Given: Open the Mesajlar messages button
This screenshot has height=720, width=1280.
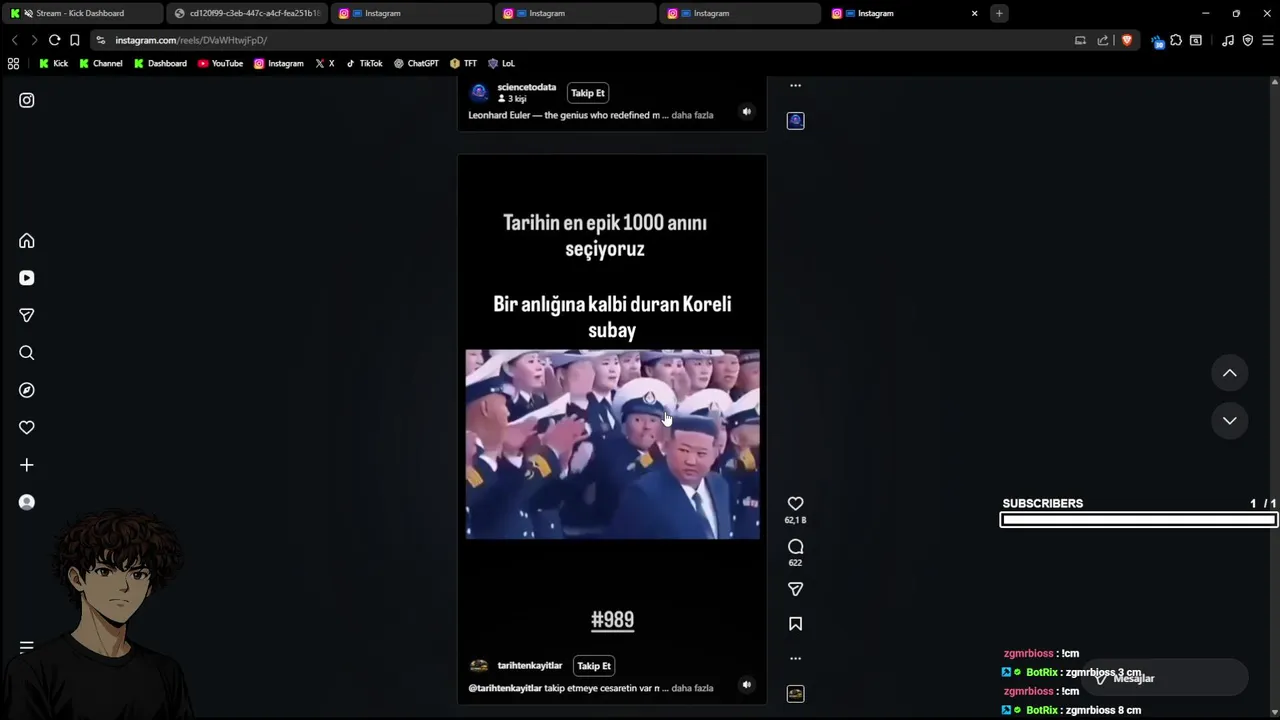Looking at the screenshot, I should tap(1166, 678).
